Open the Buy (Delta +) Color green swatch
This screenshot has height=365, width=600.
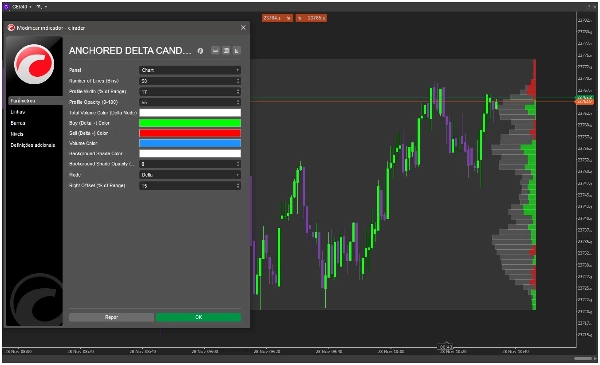tap(190, 123)
